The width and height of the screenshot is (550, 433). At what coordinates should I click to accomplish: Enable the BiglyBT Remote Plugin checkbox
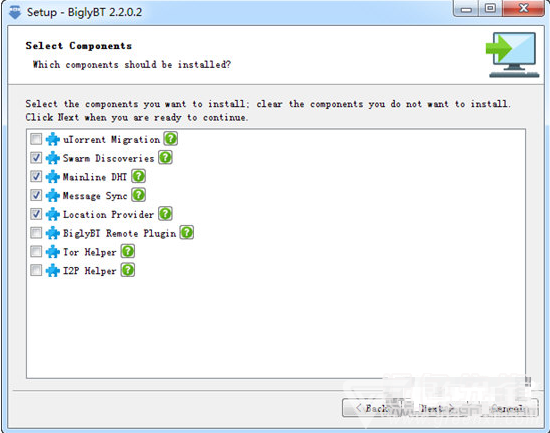[x=36, y=233]
